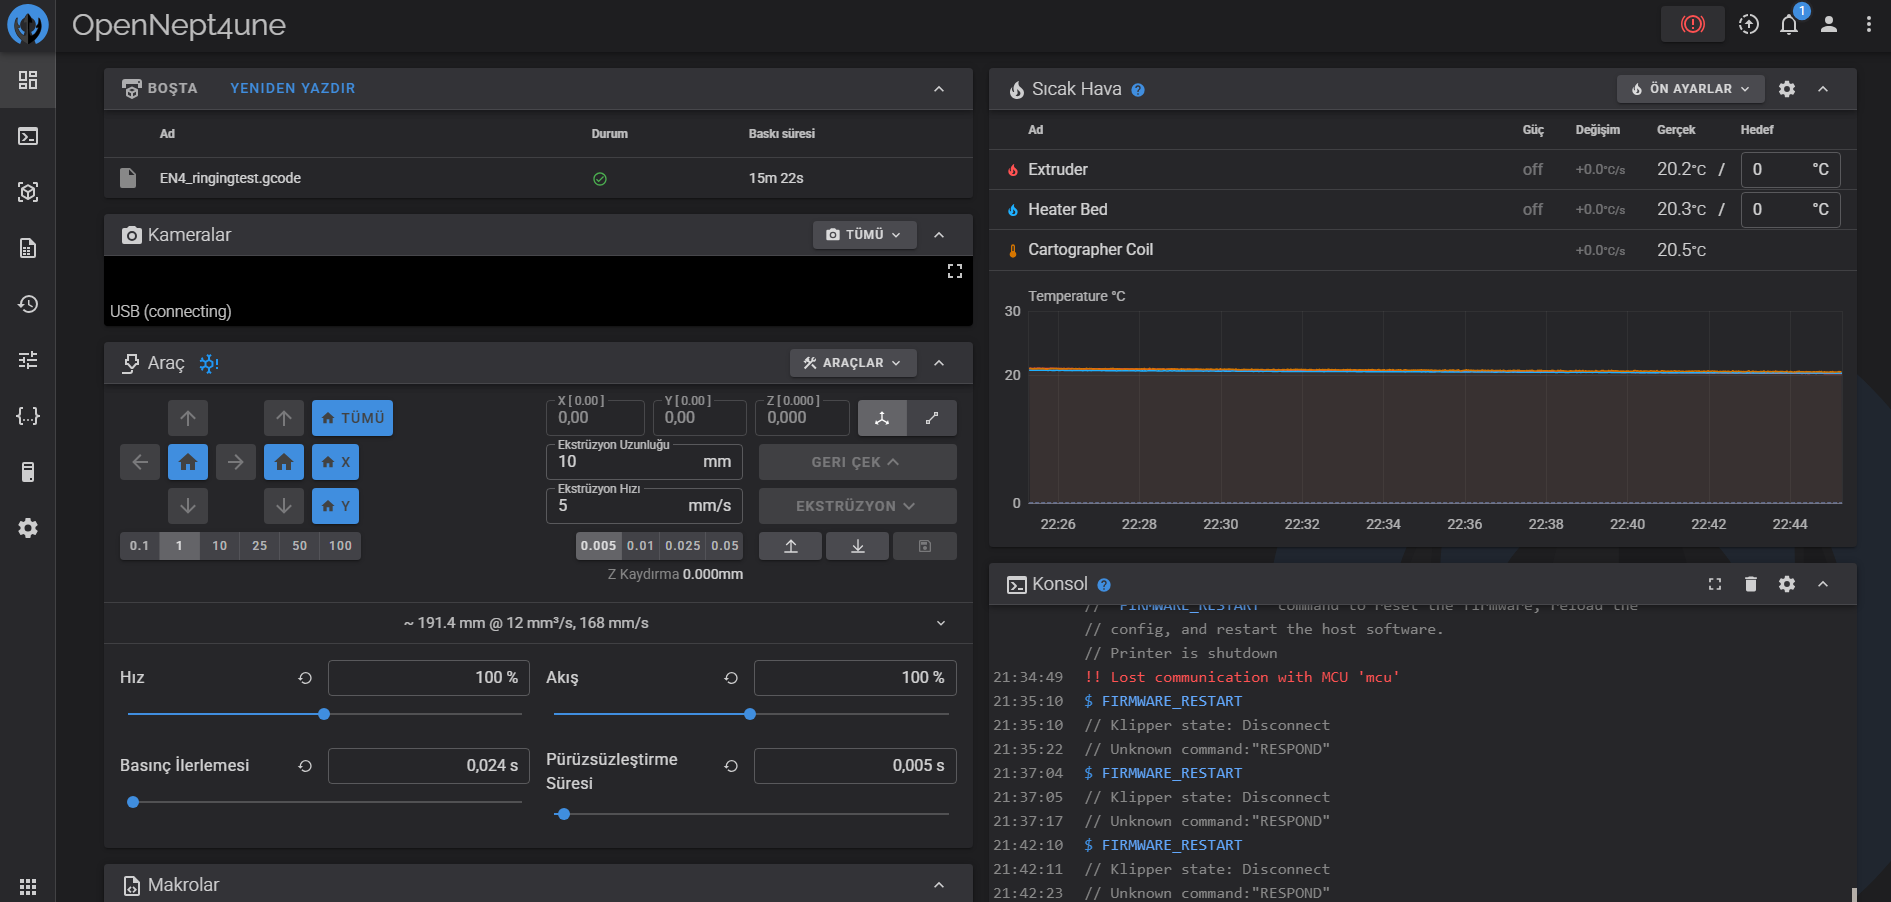The image size is (1891, 902).
Task: Open the notifications bell
Action: pos(1789,25)
